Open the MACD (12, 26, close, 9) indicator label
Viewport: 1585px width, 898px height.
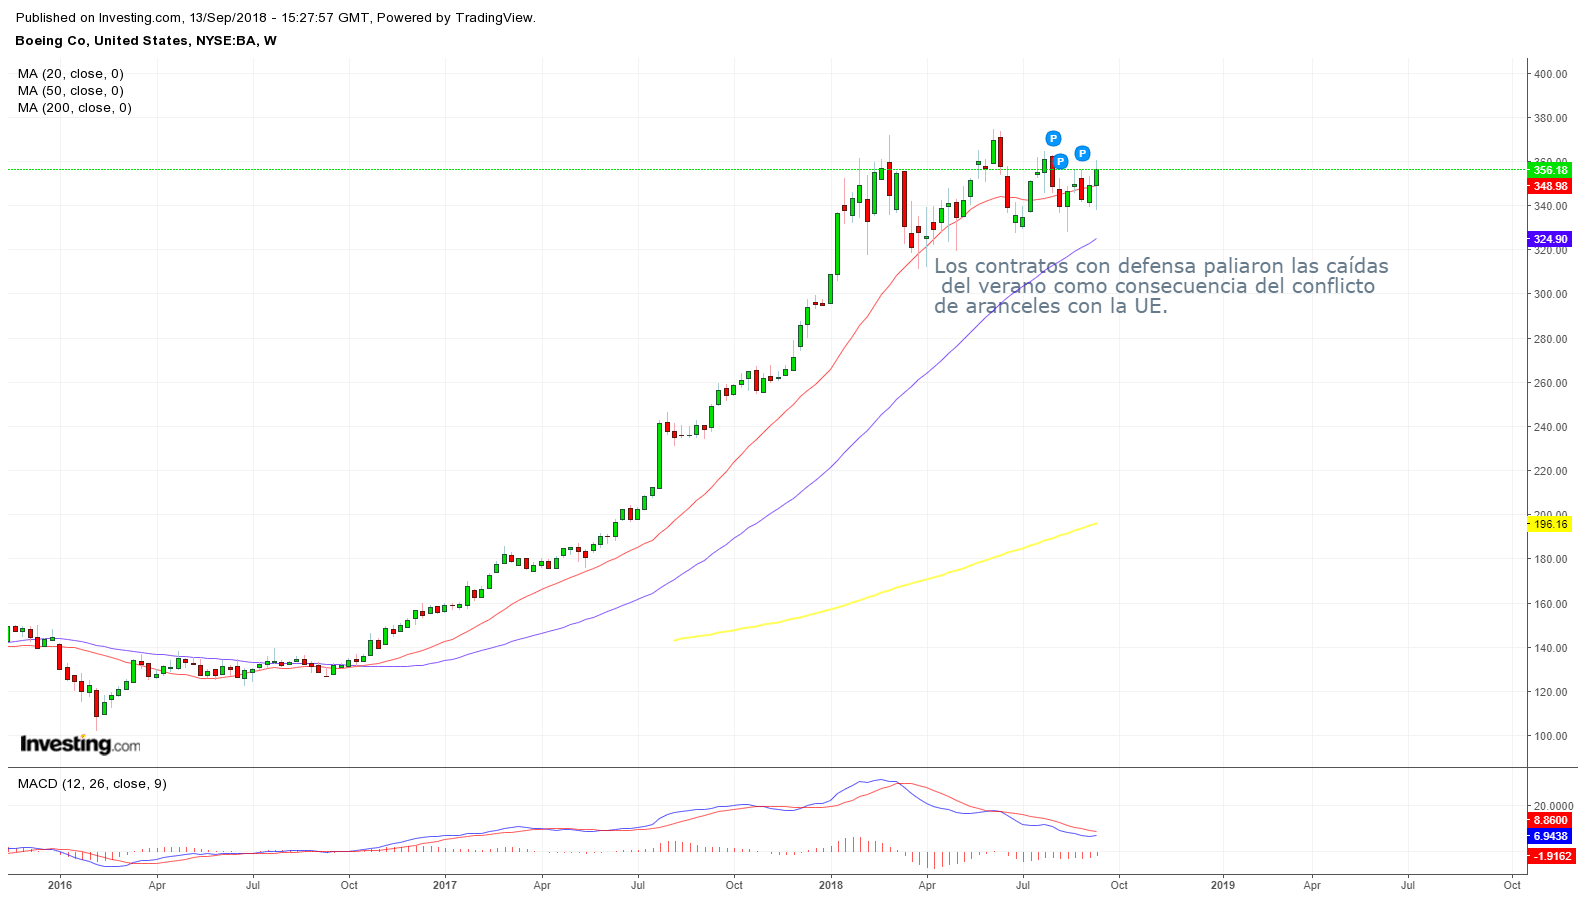point(92,784)
